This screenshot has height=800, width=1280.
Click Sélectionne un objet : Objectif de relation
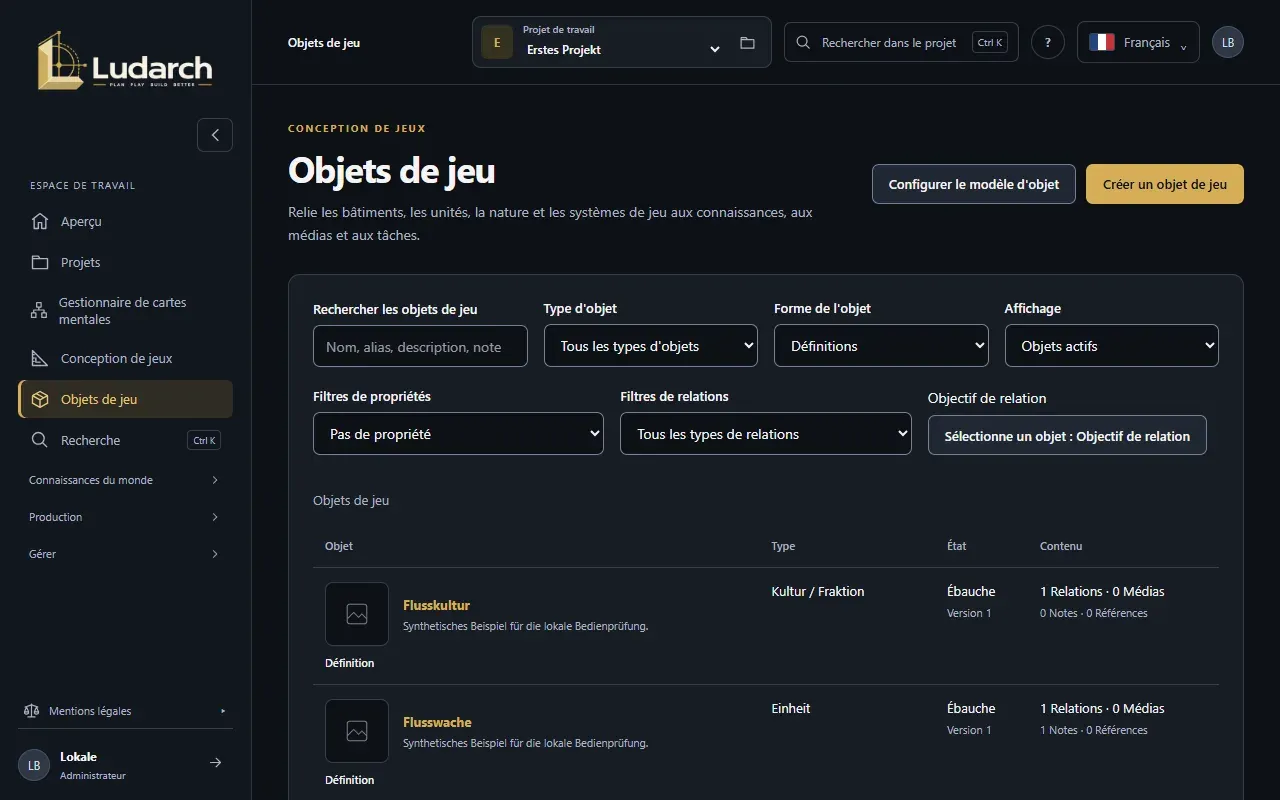(1067, 436)
